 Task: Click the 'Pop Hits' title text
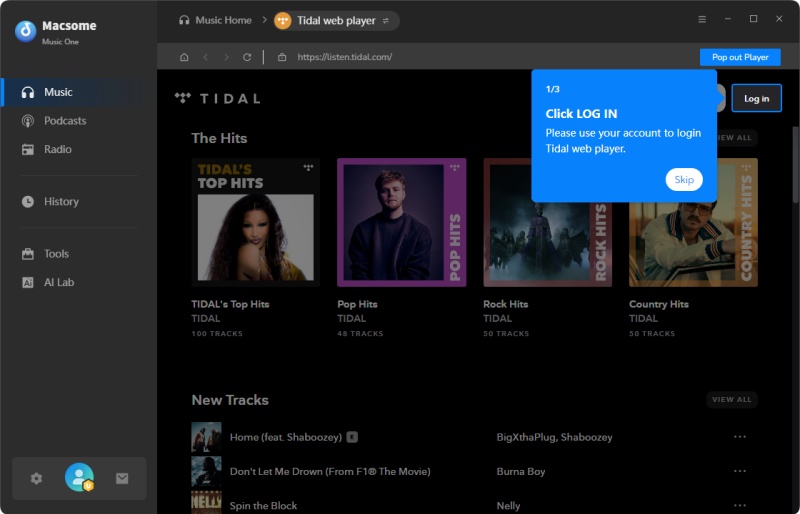357,304
